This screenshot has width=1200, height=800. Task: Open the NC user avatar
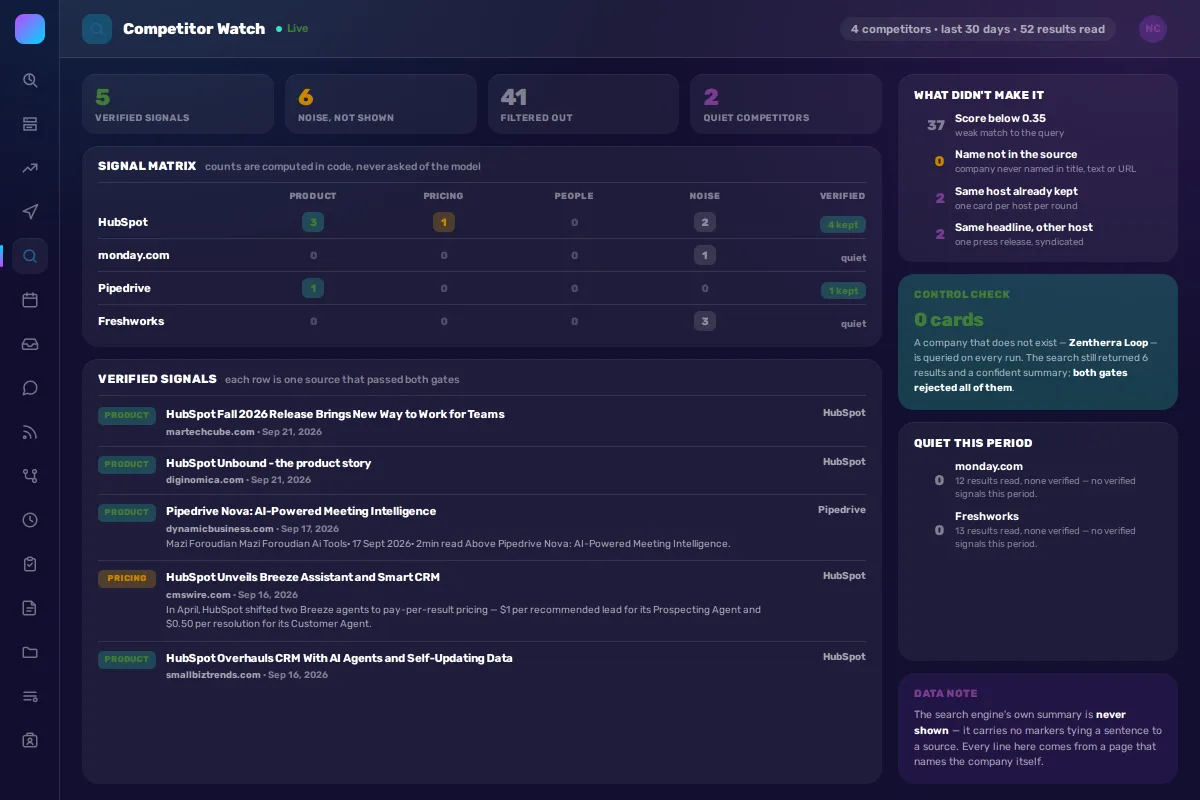[x=1153, y=29]
